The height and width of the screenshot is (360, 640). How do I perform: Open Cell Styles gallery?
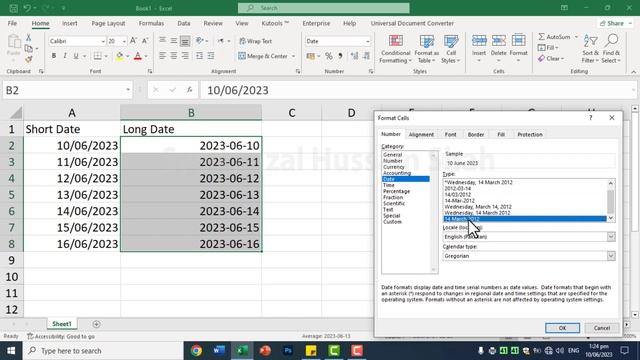[x=451, y=49]
